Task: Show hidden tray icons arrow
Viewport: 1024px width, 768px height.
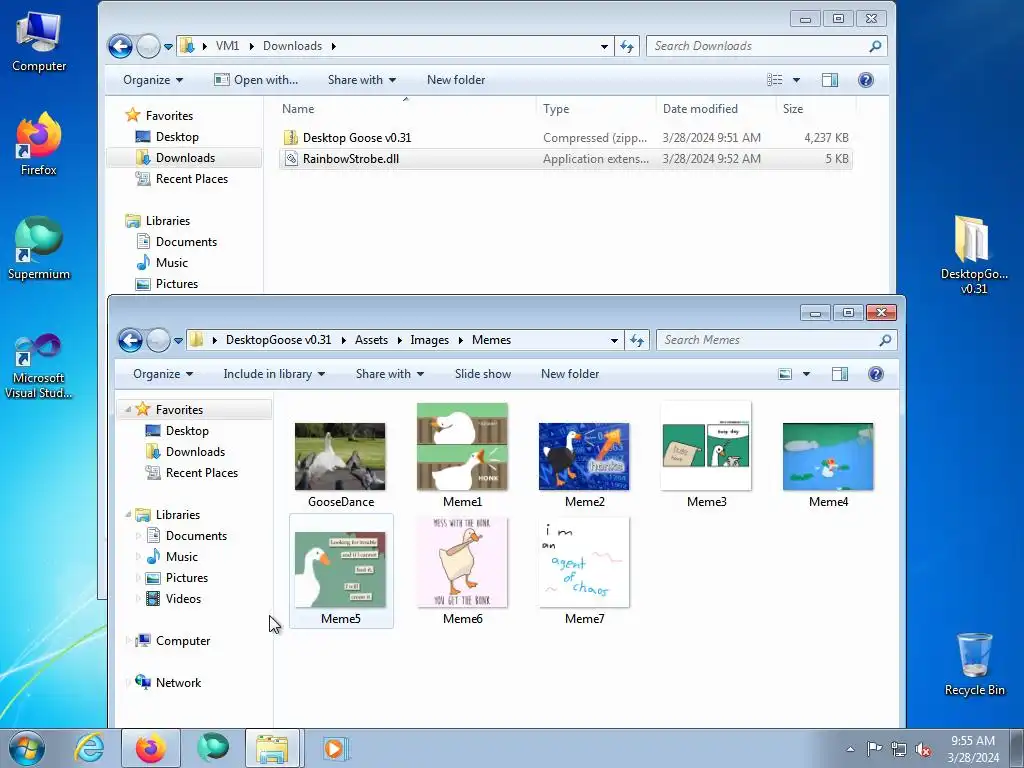Action: tap(850, 749)
